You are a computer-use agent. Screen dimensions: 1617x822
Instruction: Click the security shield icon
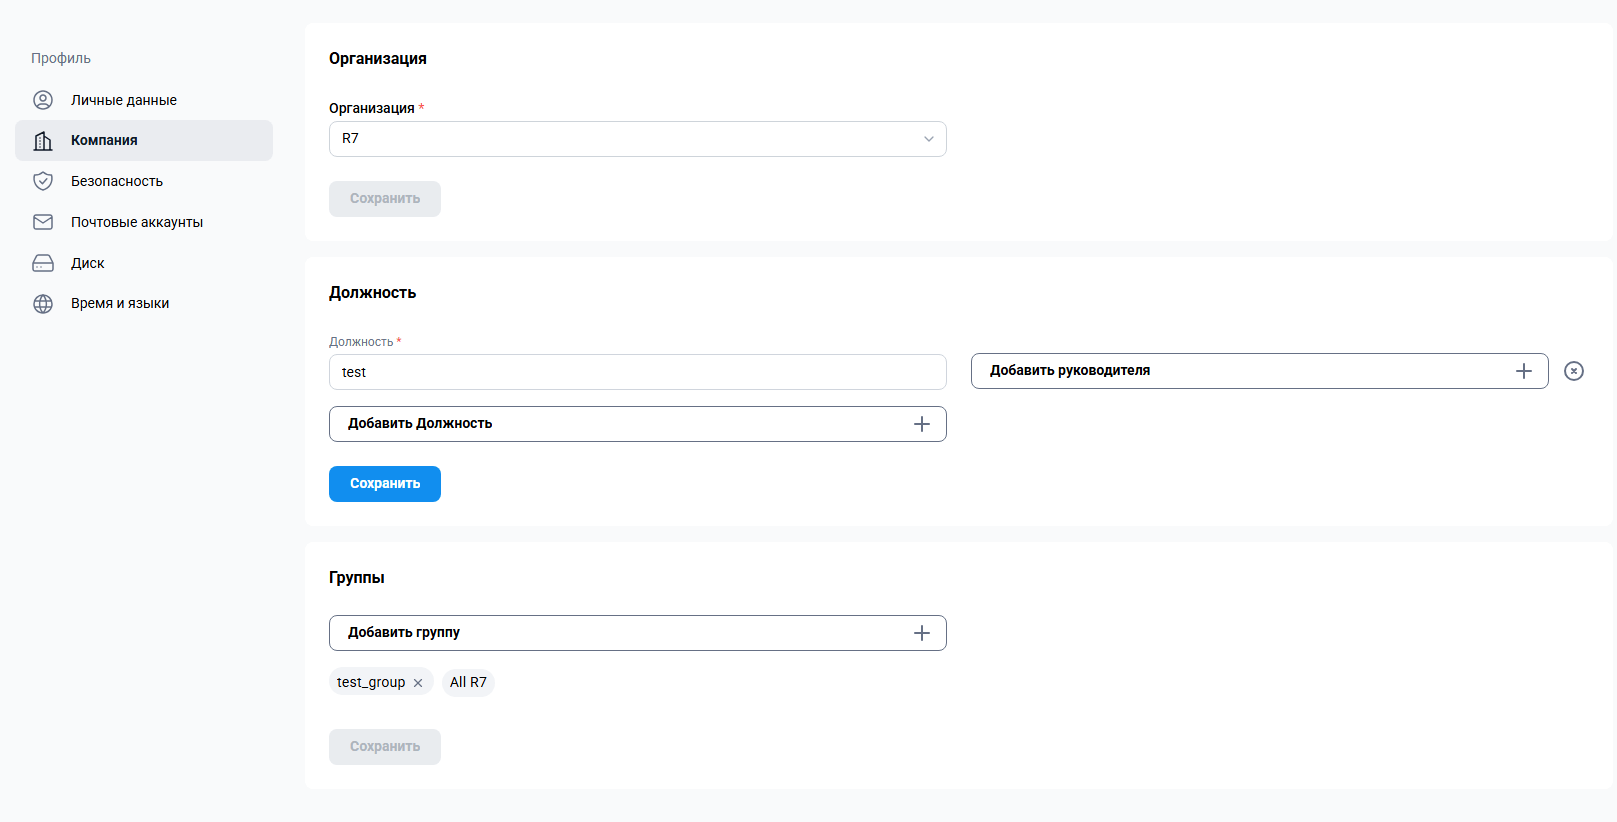point(43,181)
